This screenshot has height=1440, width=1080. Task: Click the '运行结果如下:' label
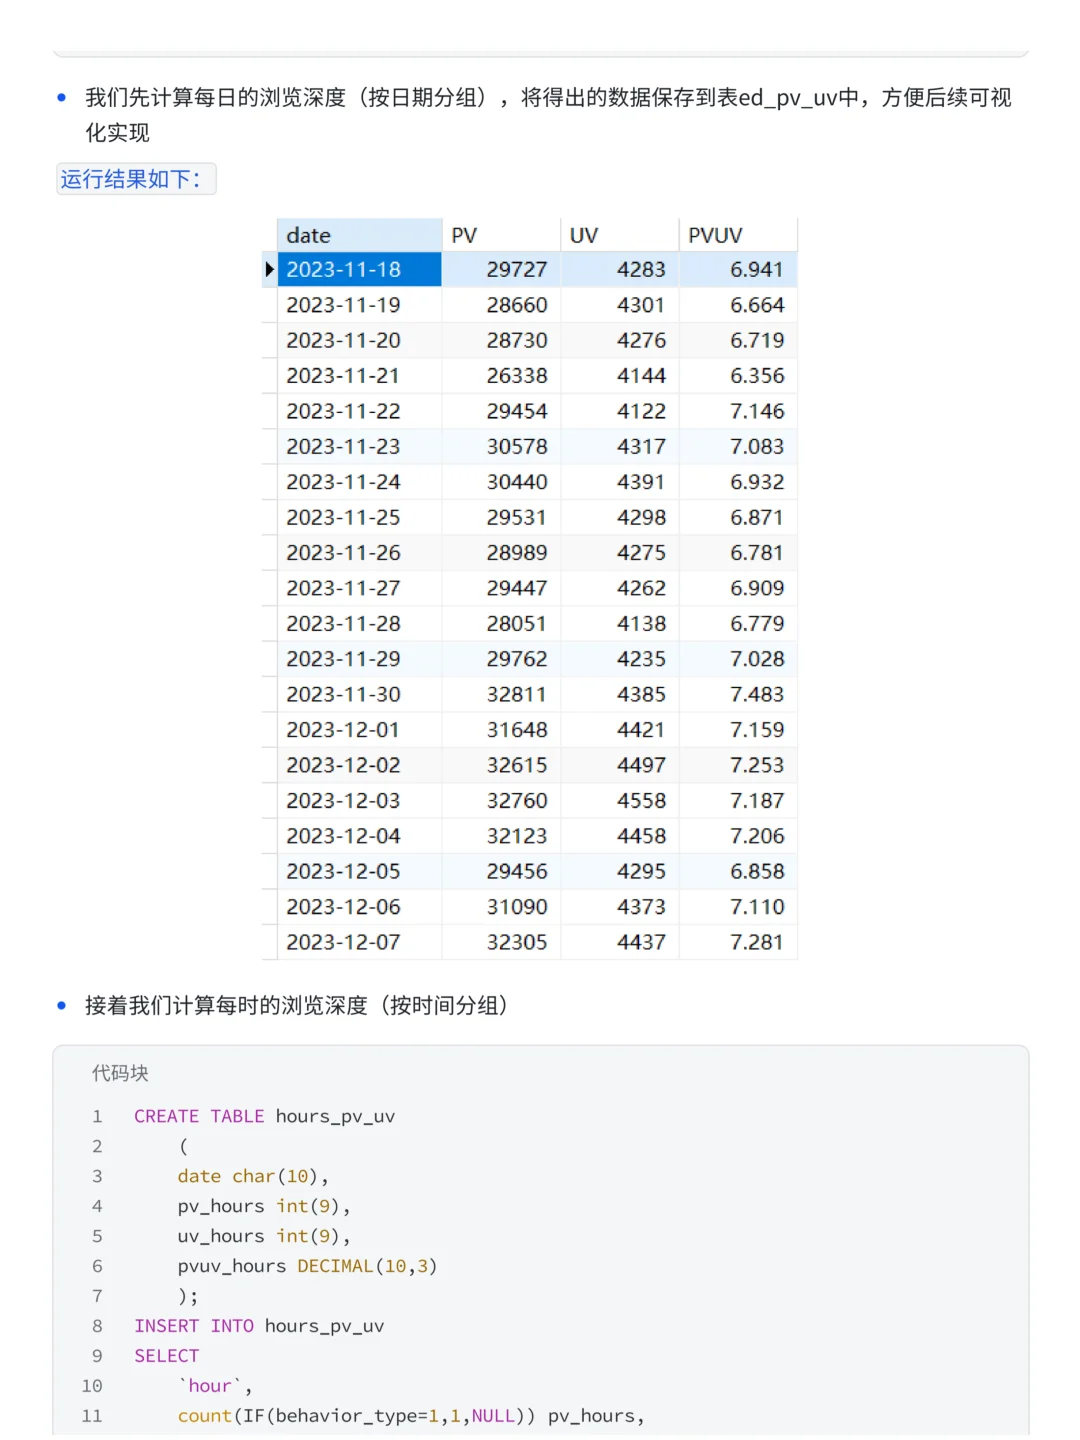136,179
